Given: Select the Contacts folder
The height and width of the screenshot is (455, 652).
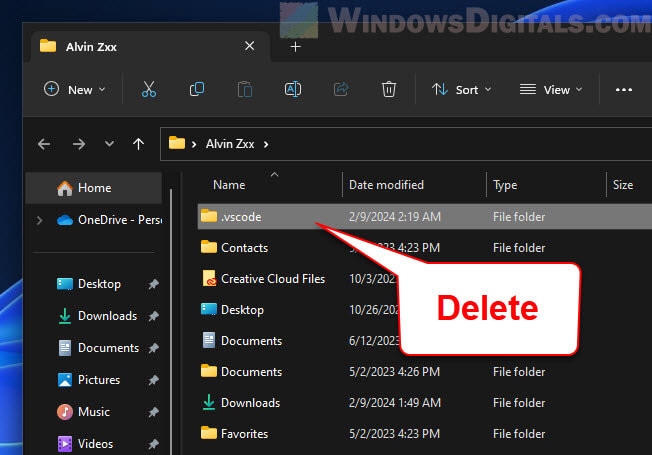Looking at the screenshot, I should (x=244, y=248).
